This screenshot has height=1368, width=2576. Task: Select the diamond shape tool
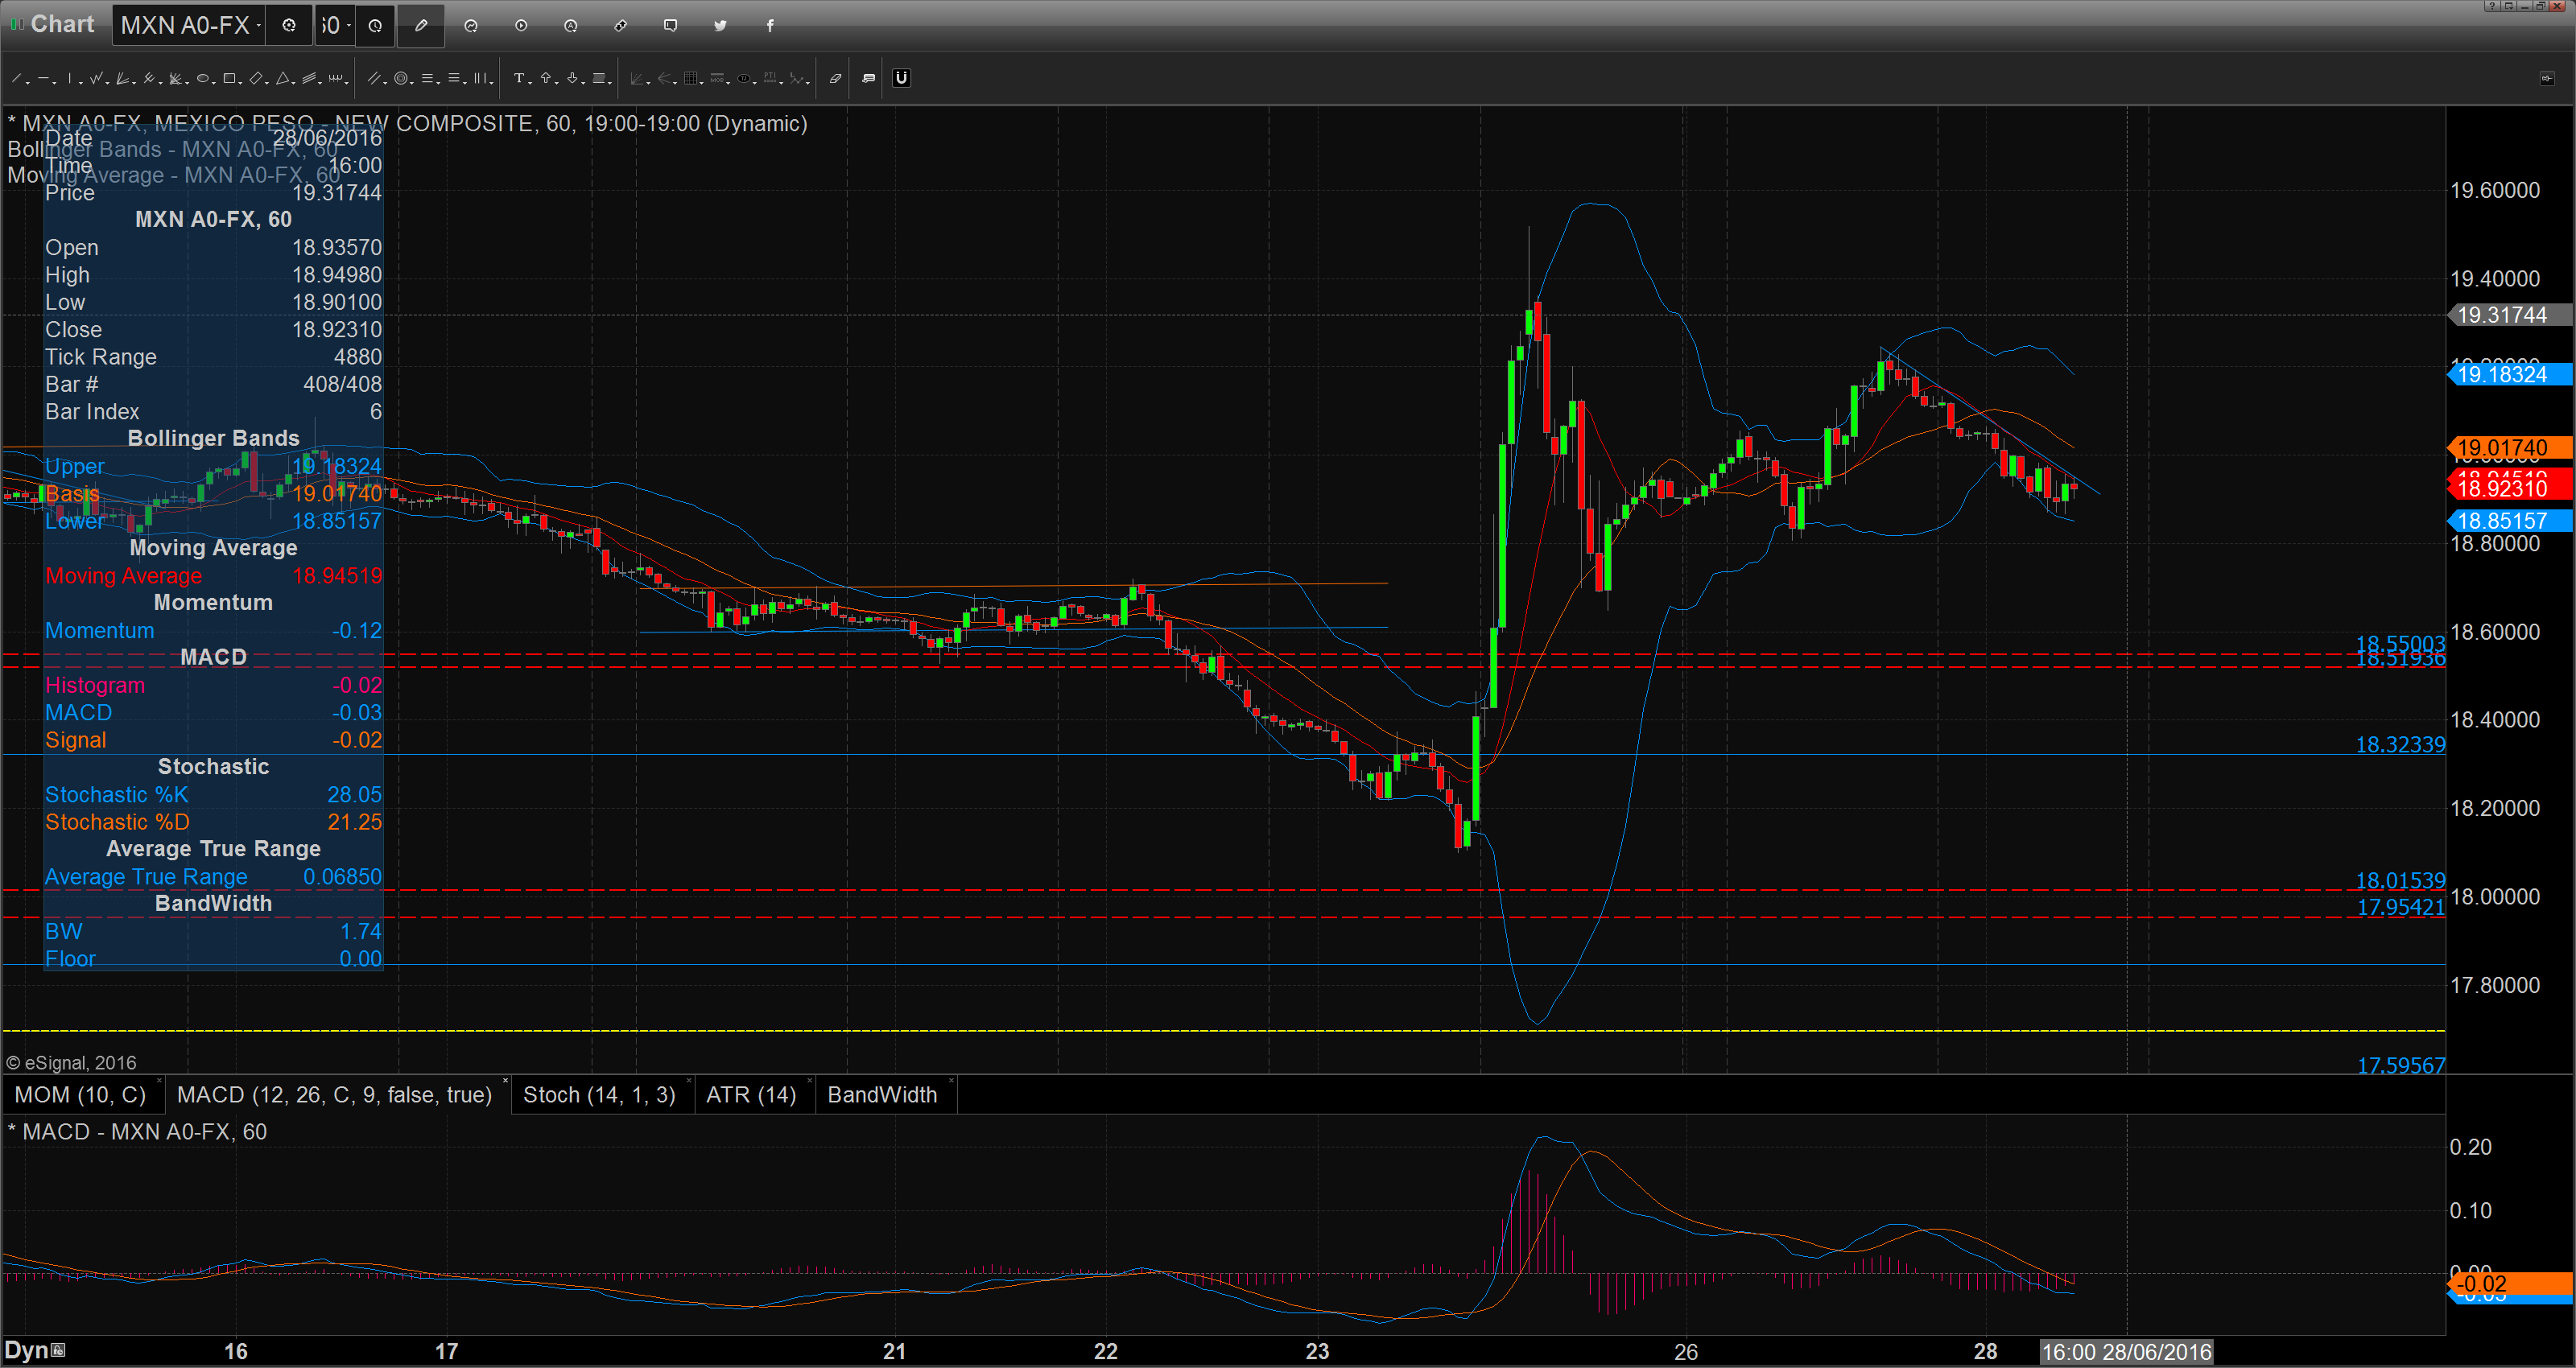[256, 78]
